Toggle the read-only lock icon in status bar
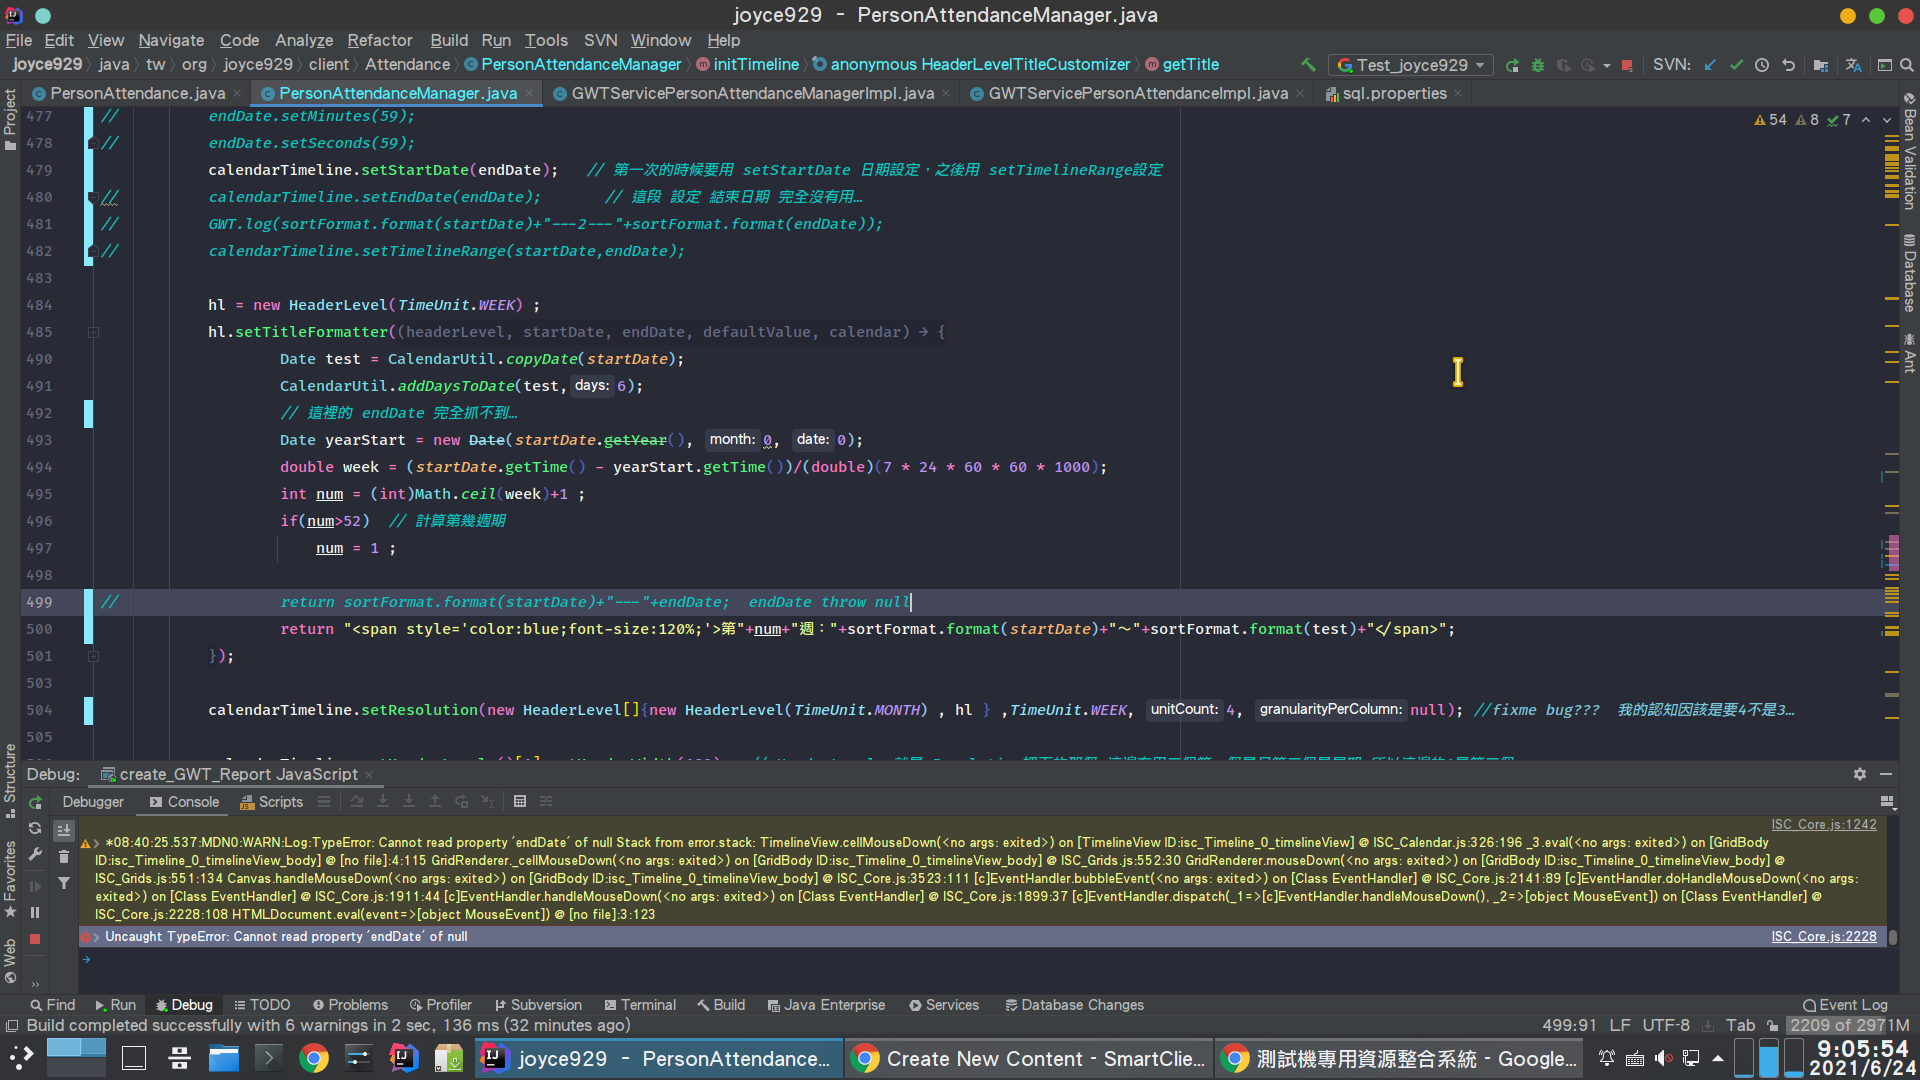 click(1772, 1026)
